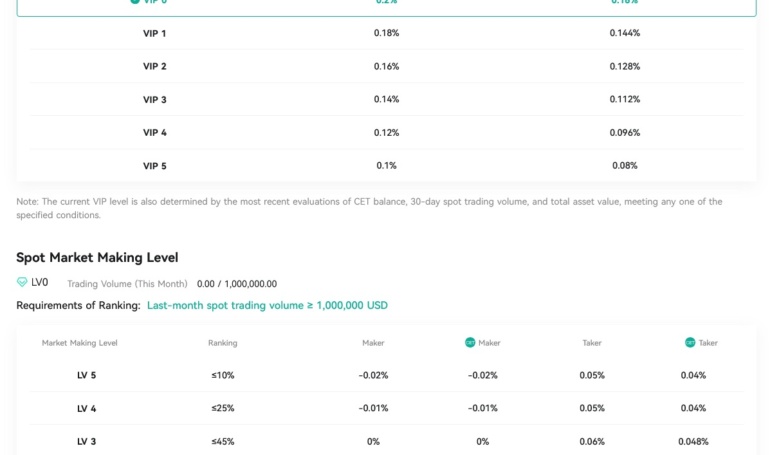The image size is (770, 455).
Task: Click the ≤10% ranking cell
Action: point(222,375)
